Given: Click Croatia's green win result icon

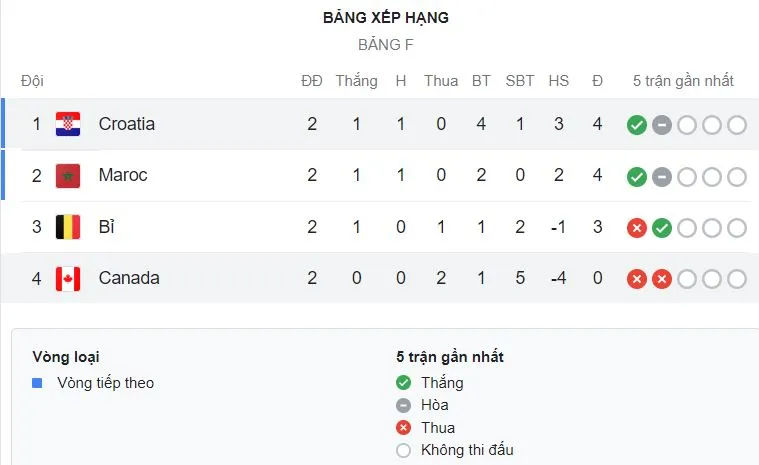Looking at the screenshot, I should (x=636, y=125).
